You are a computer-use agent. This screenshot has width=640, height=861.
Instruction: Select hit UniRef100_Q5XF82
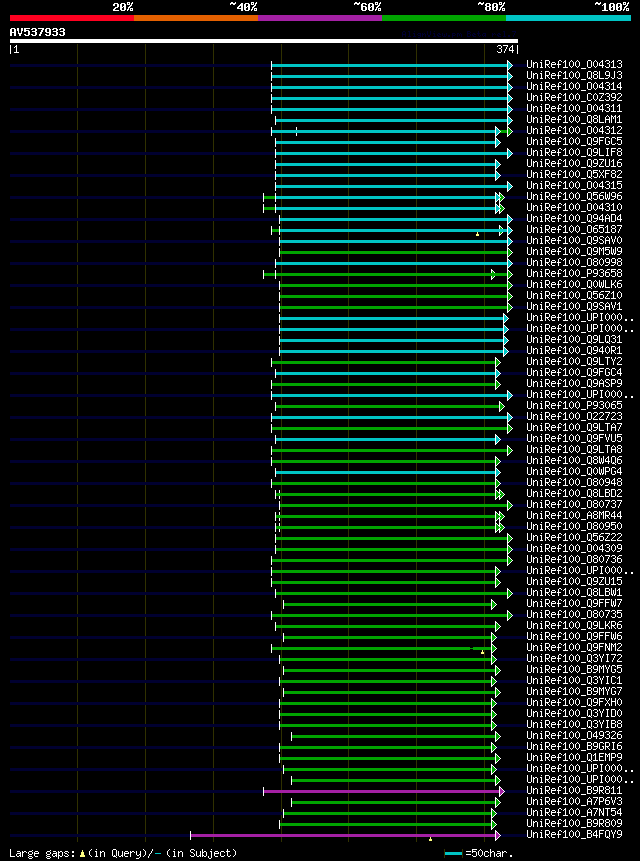pos(574,175)
